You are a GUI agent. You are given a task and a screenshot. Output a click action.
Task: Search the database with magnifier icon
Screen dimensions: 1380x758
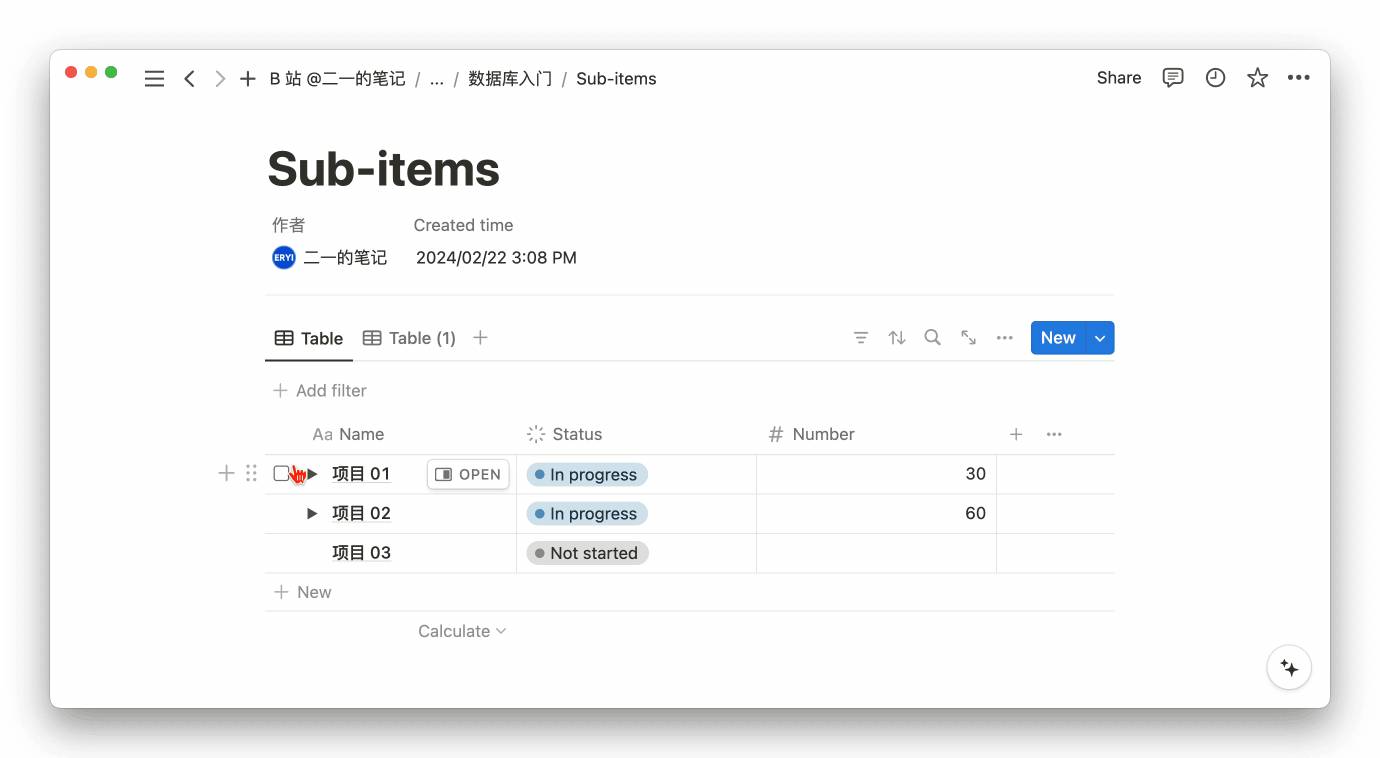[x=932, y=338]
